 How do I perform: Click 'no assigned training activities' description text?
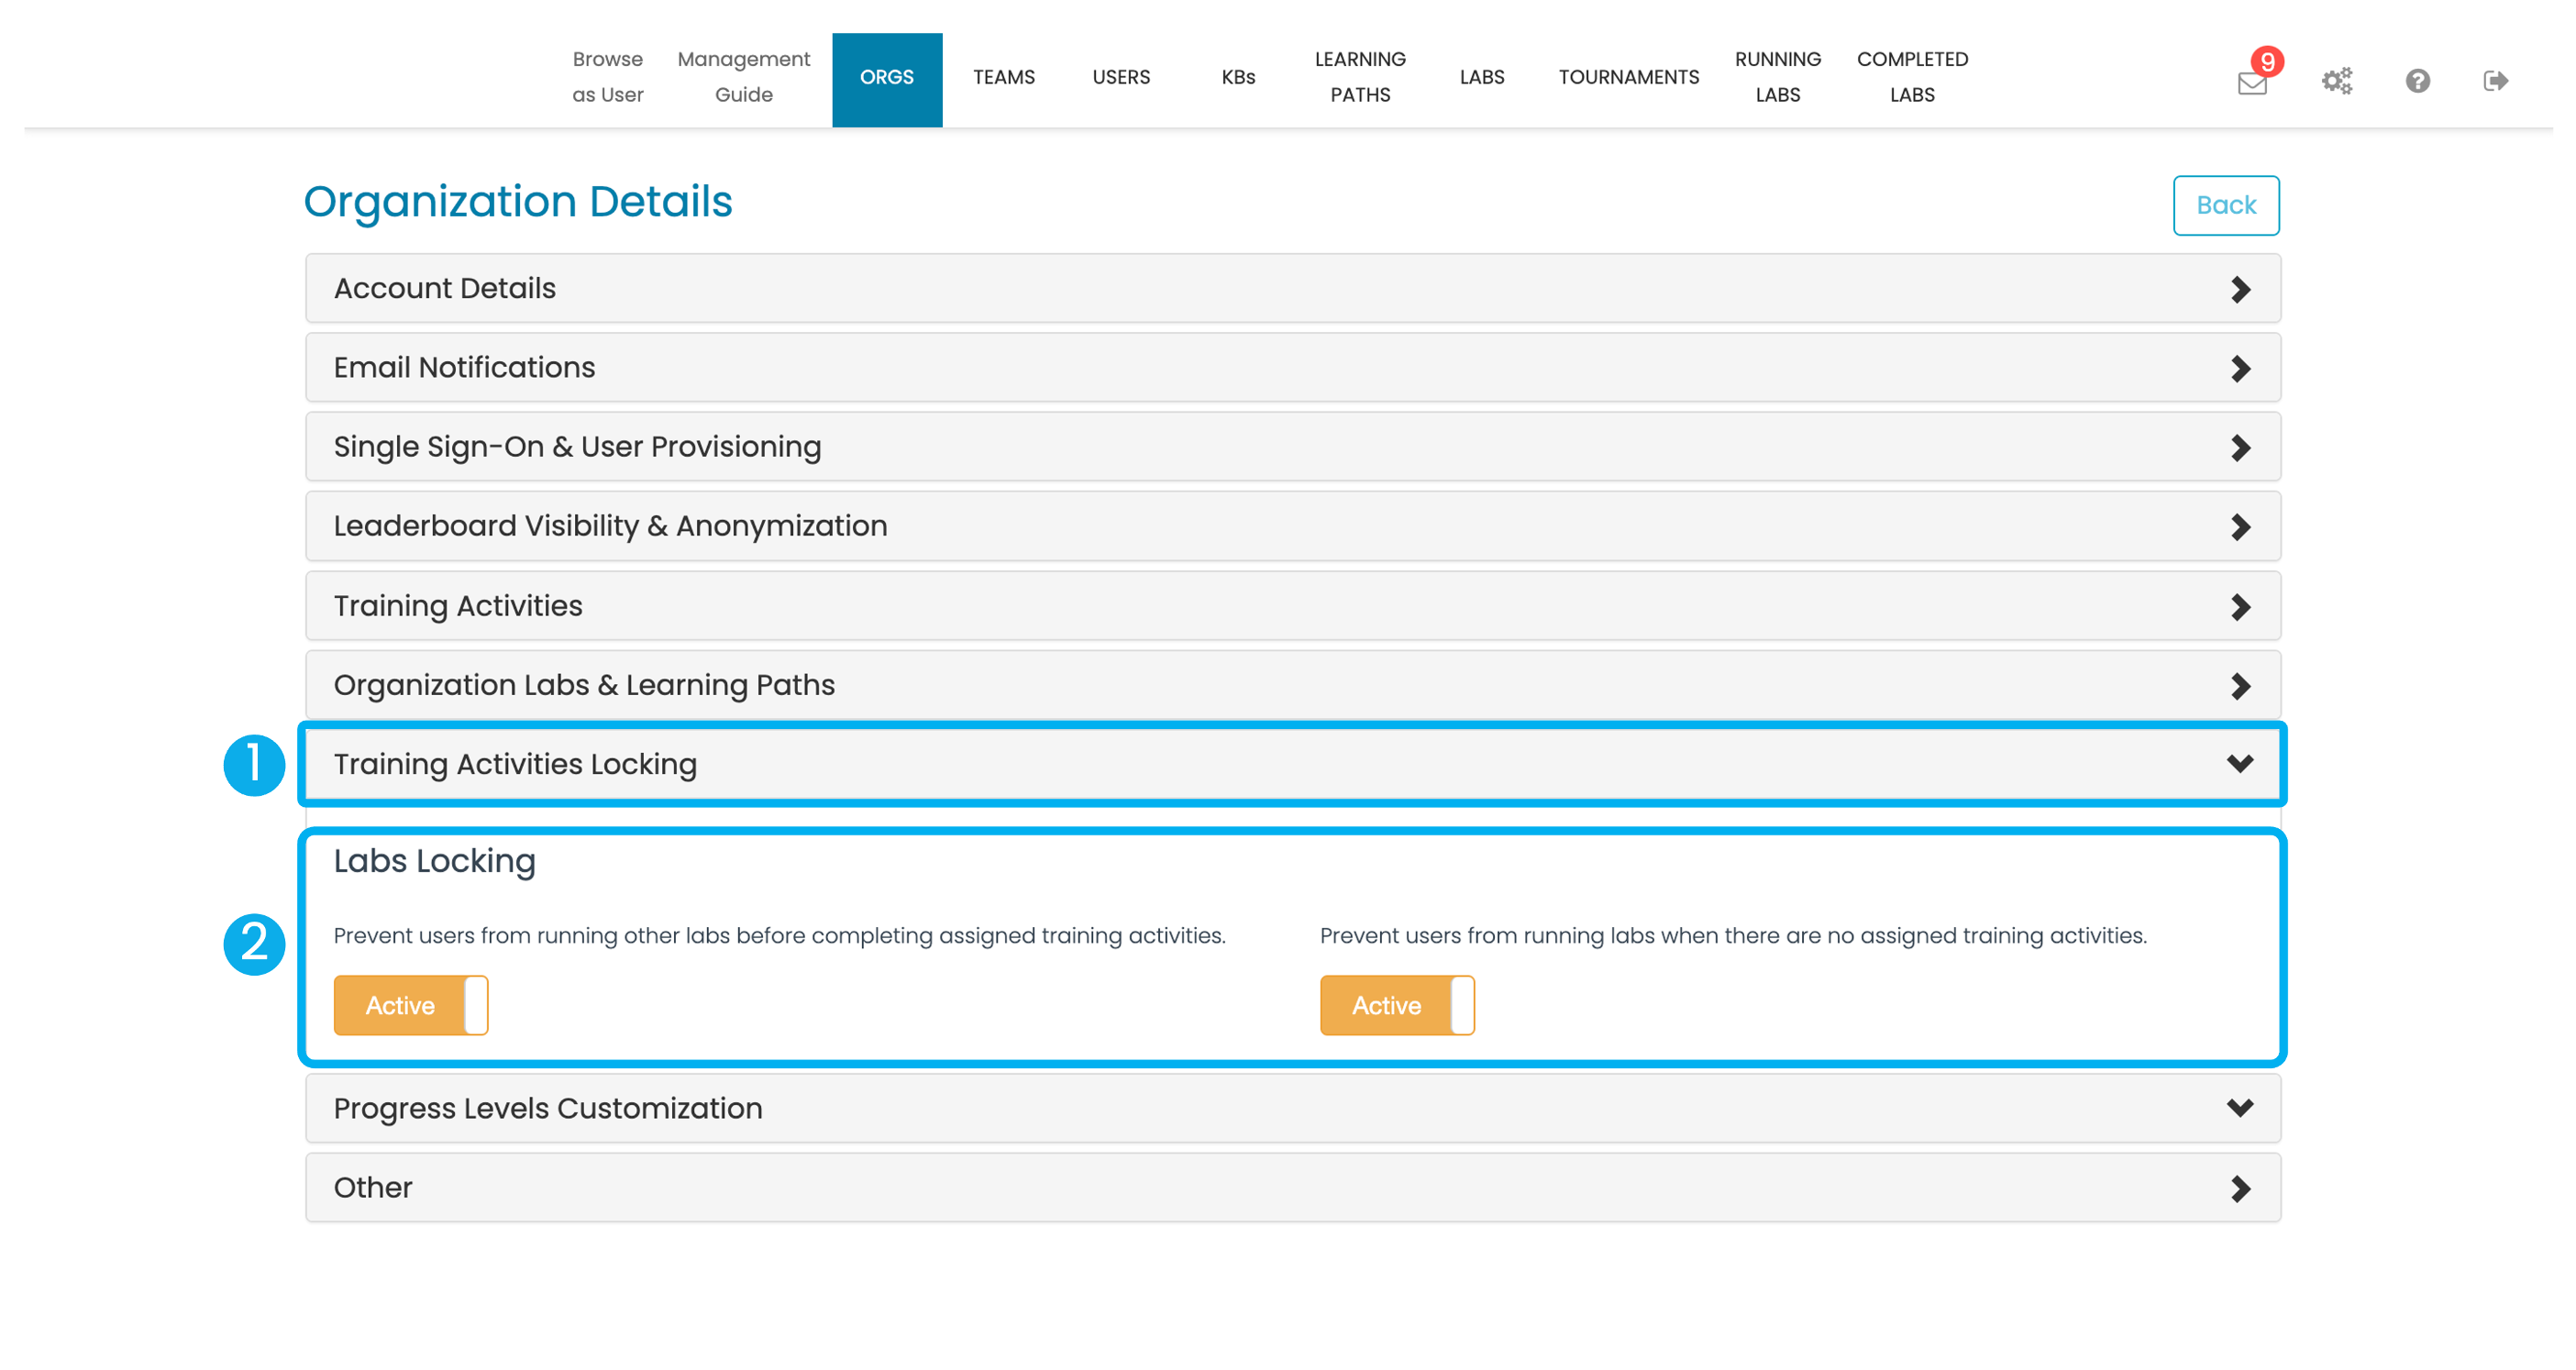[1733, 935]
